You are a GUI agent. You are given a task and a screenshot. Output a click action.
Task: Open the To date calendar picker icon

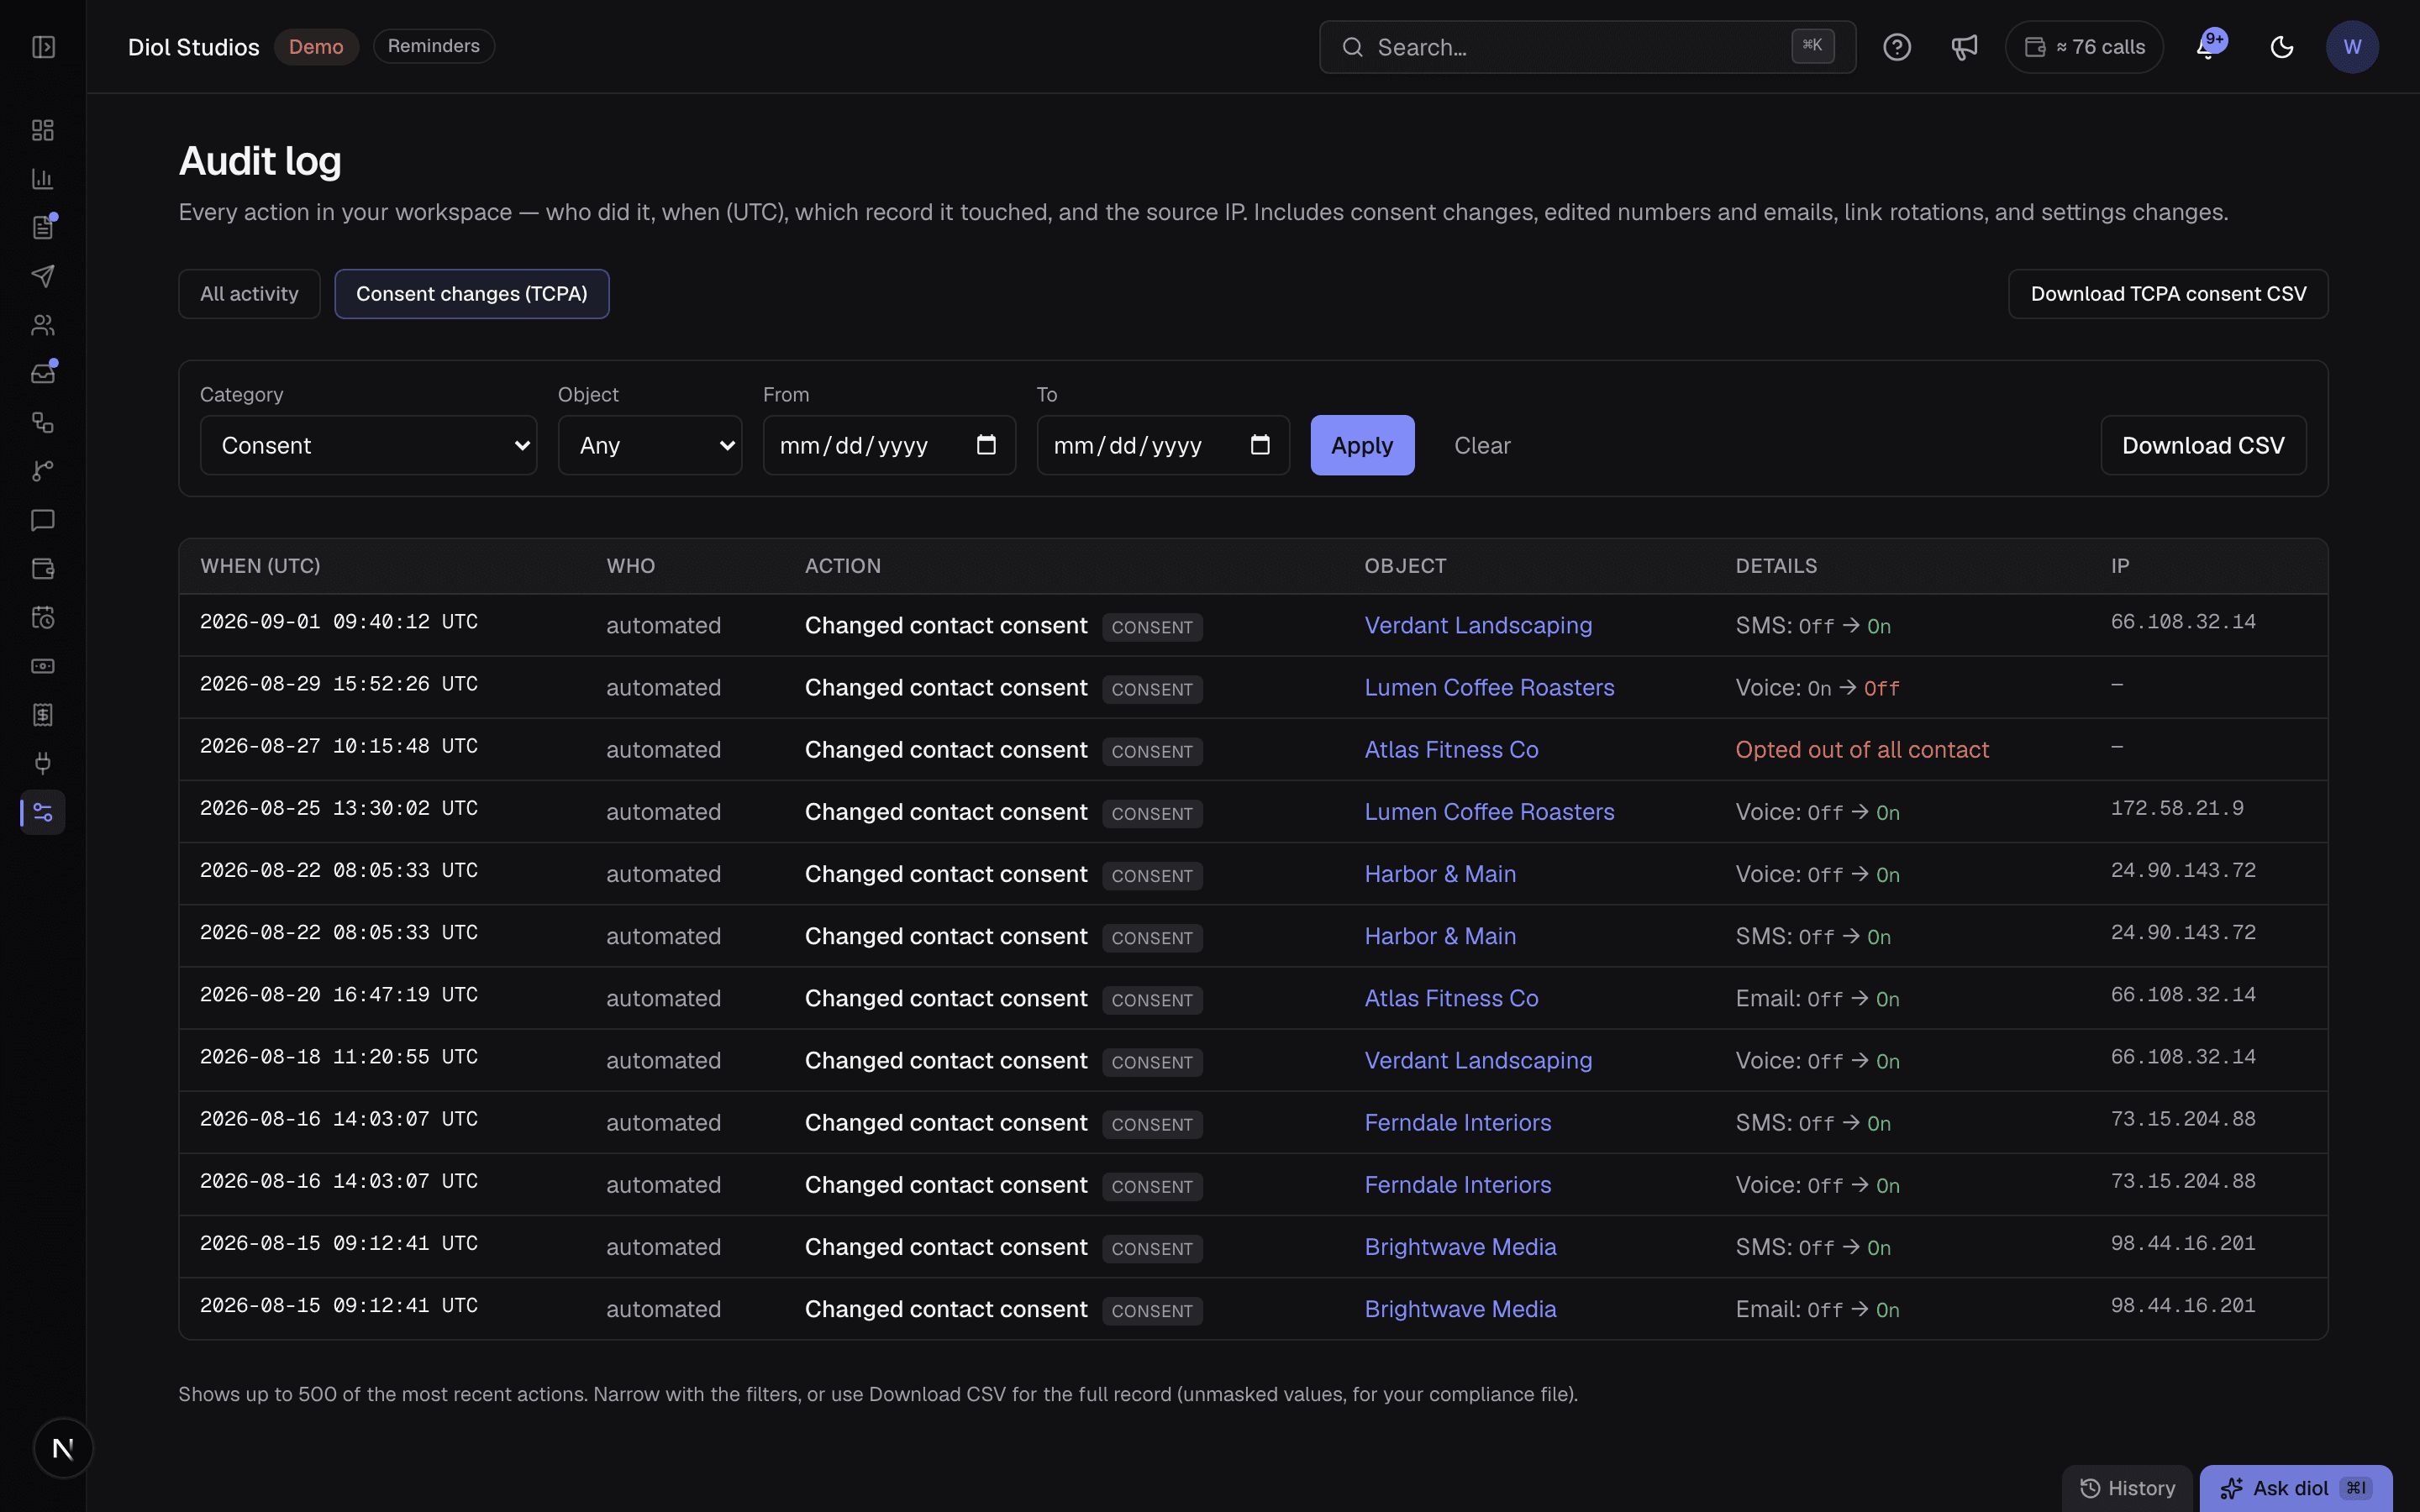click(1260, 445)
